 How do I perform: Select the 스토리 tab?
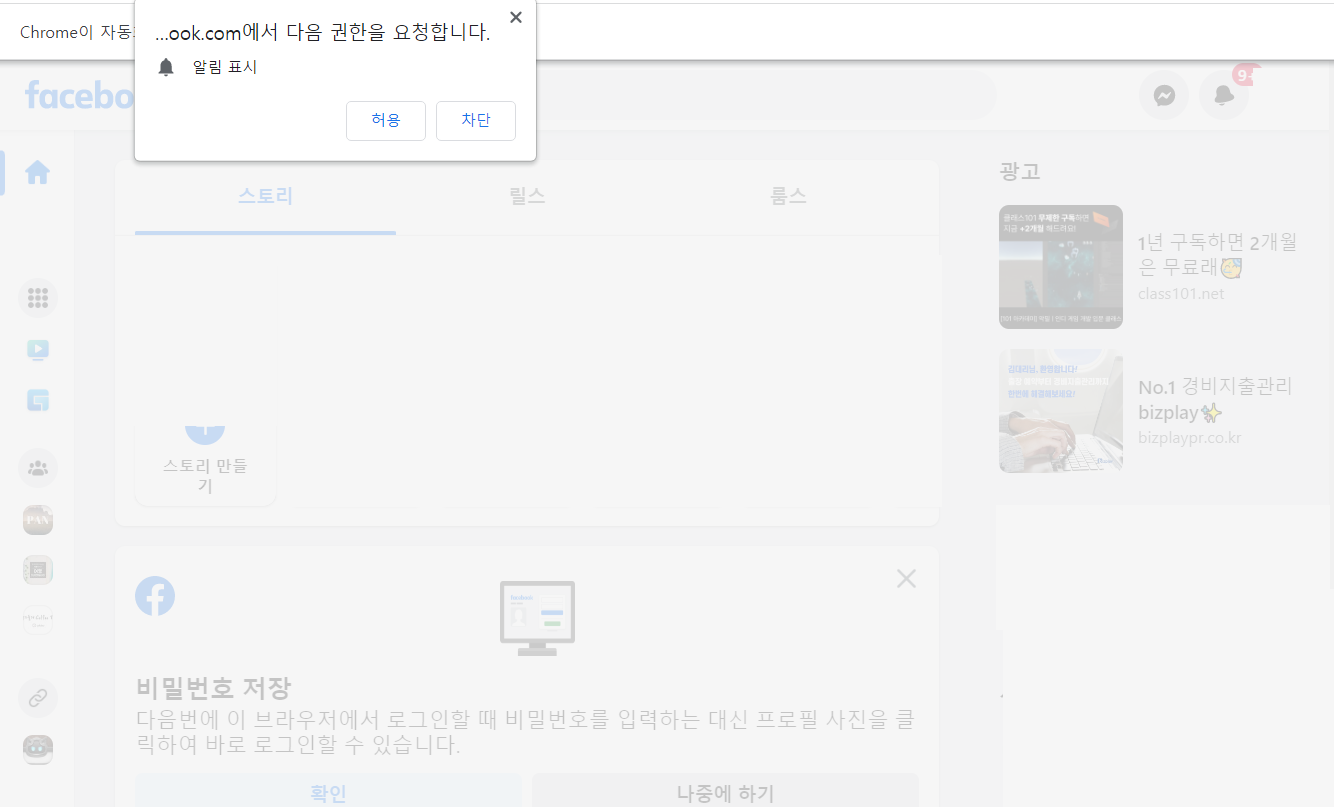(265, 196)
